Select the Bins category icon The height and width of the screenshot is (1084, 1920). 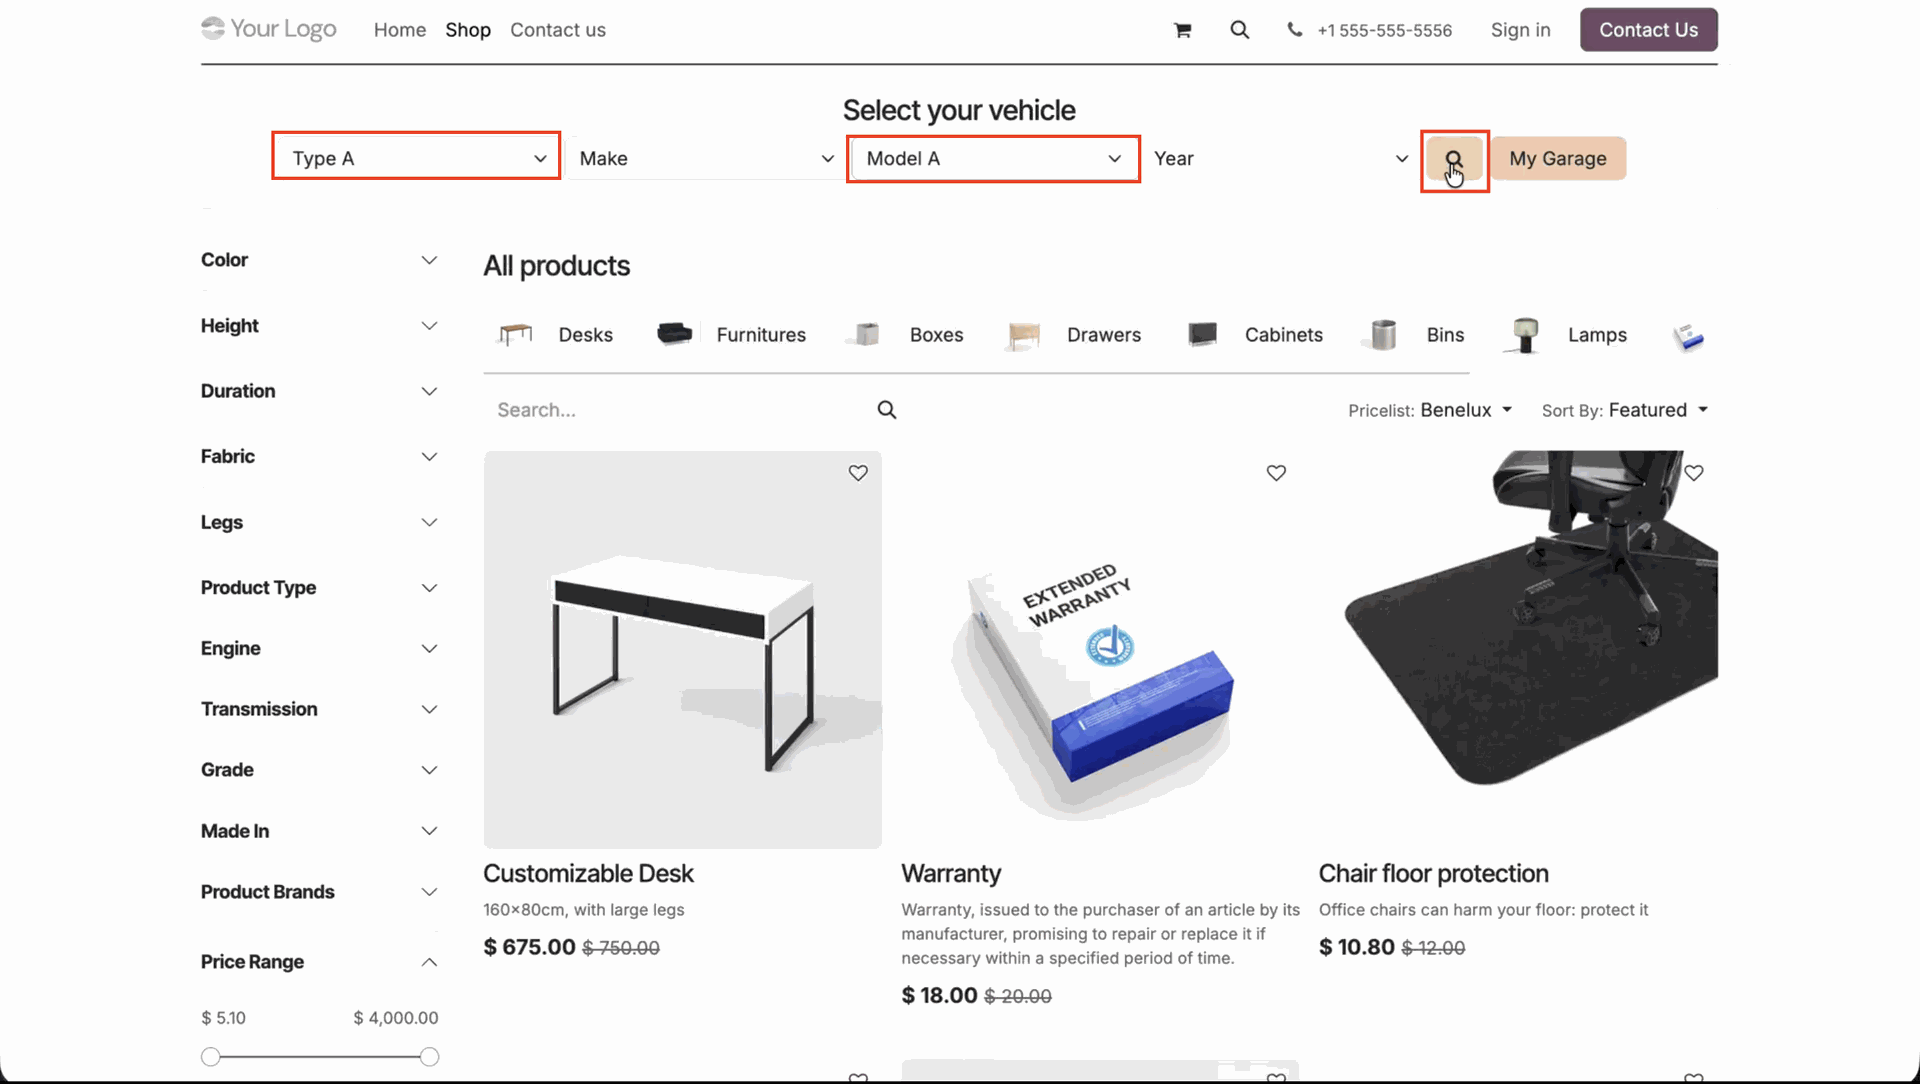[x=1384, y=335]
